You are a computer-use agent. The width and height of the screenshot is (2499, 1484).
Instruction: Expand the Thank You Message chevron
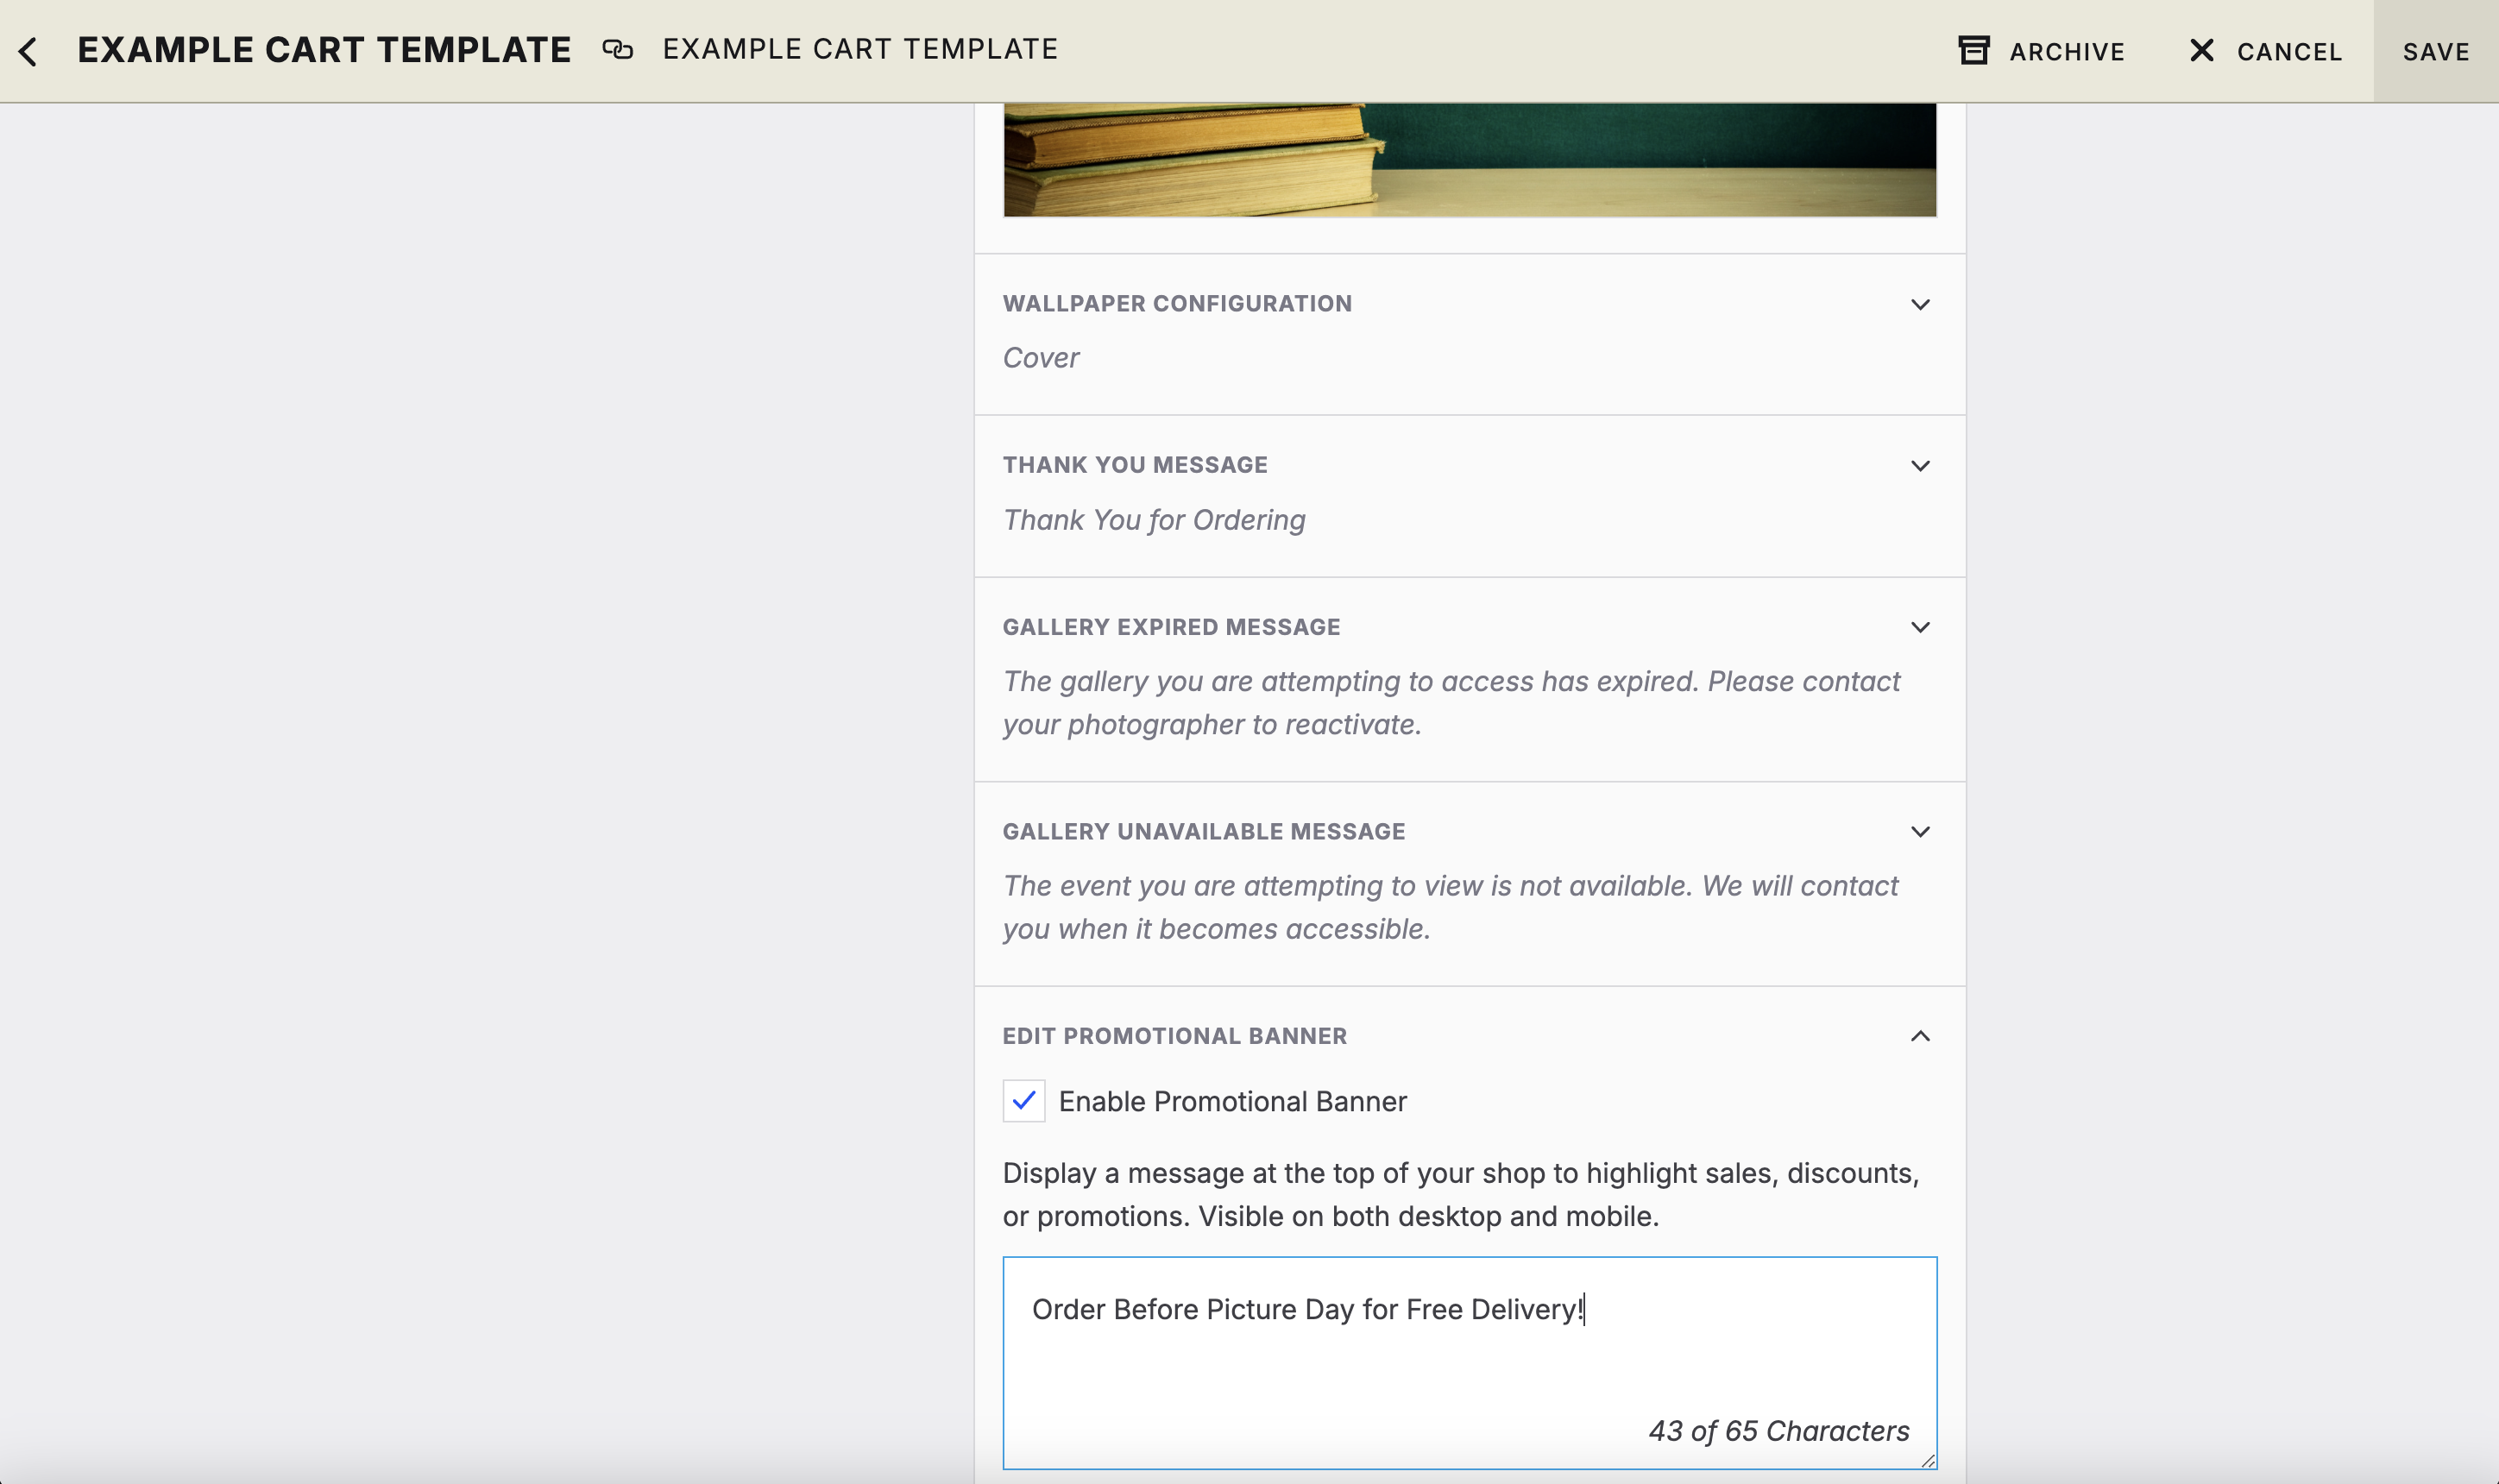click(x=1919, y=466)
